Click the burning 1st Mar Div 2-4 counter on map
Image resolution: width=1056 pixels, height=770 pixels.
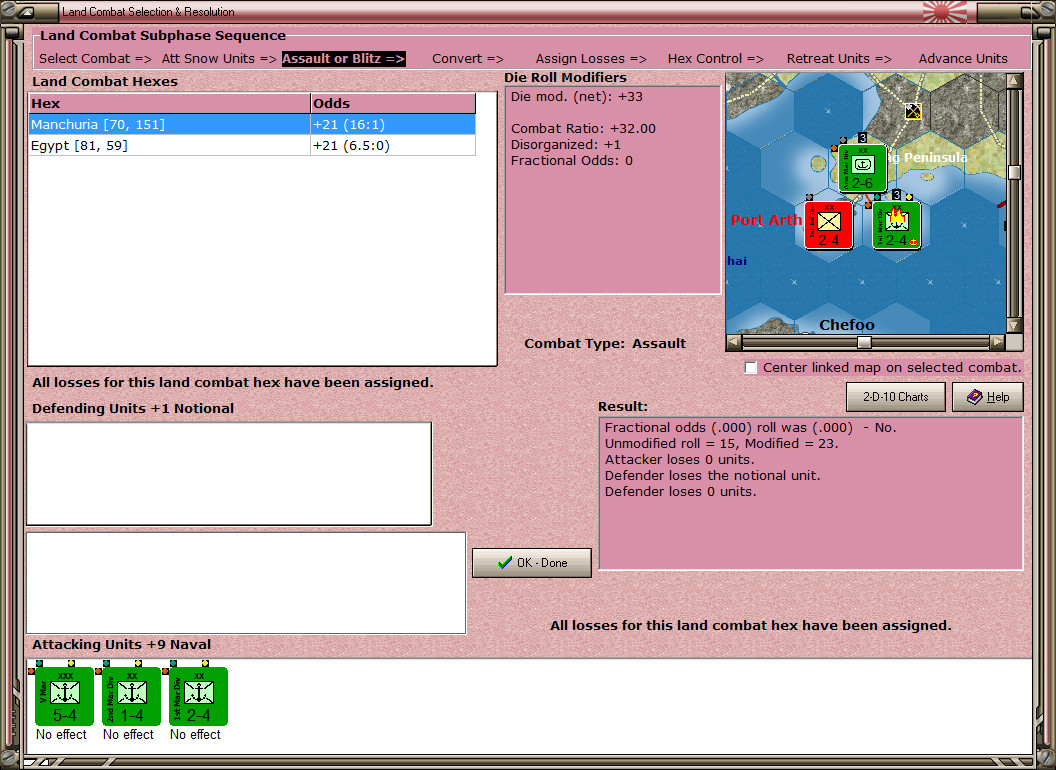coord(896,225)
